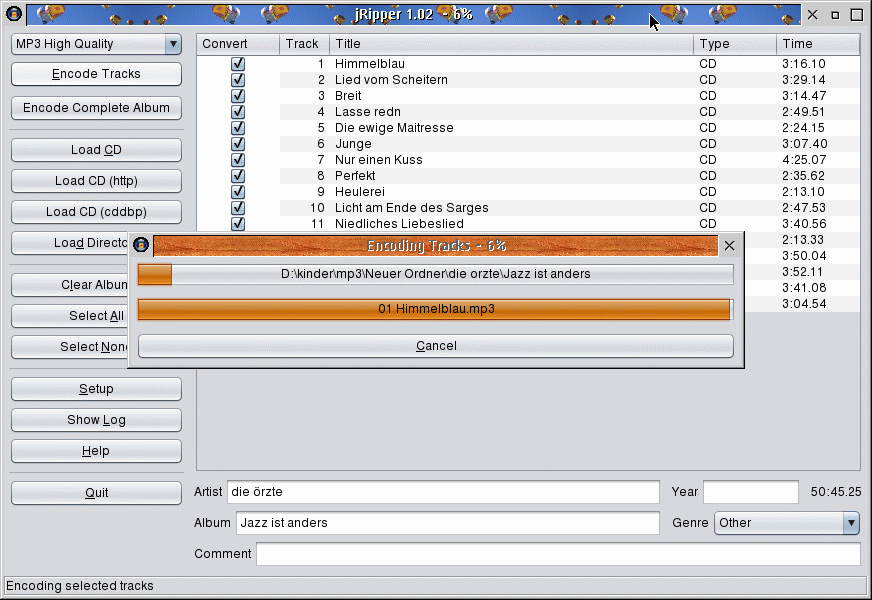Viewport: 872px width, 600px height.
Task: Uncheck Convert for Licht am Ende des Sarges
Action: pos(238,207)
